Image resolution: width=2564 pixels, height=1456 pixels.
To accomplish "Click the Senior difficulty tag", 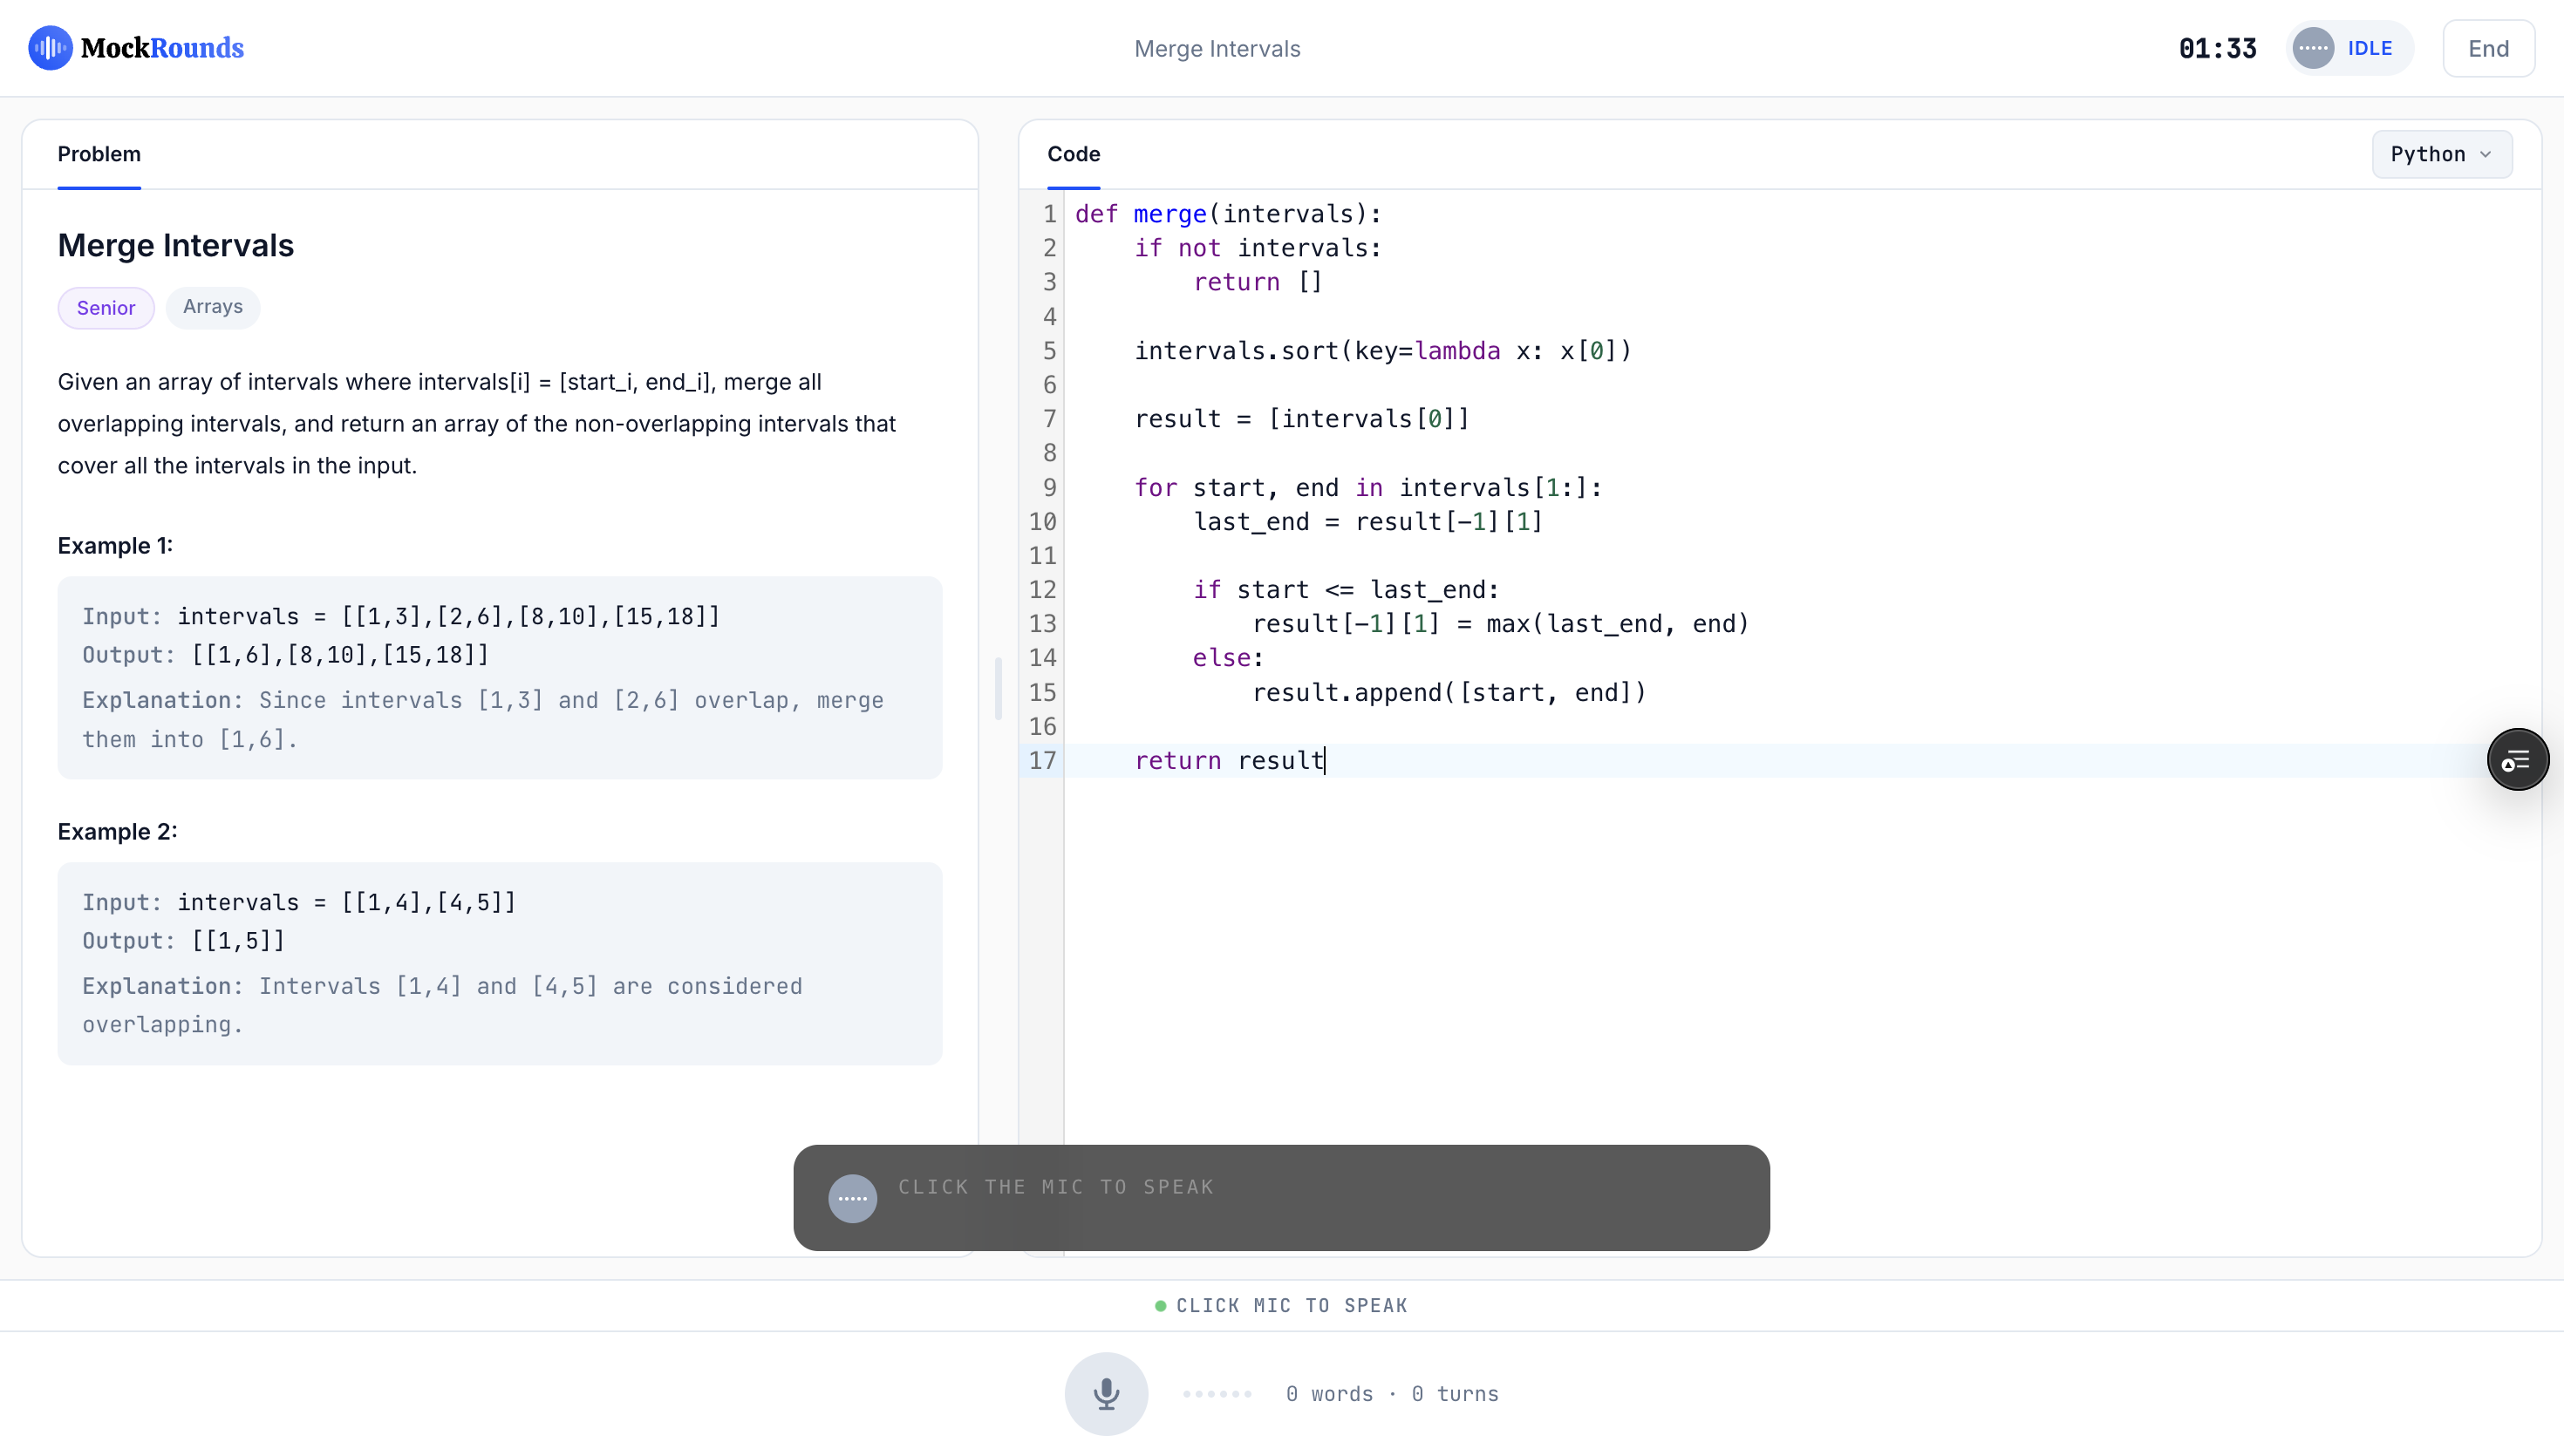I will pyautogui.click(x=106, y=308).
